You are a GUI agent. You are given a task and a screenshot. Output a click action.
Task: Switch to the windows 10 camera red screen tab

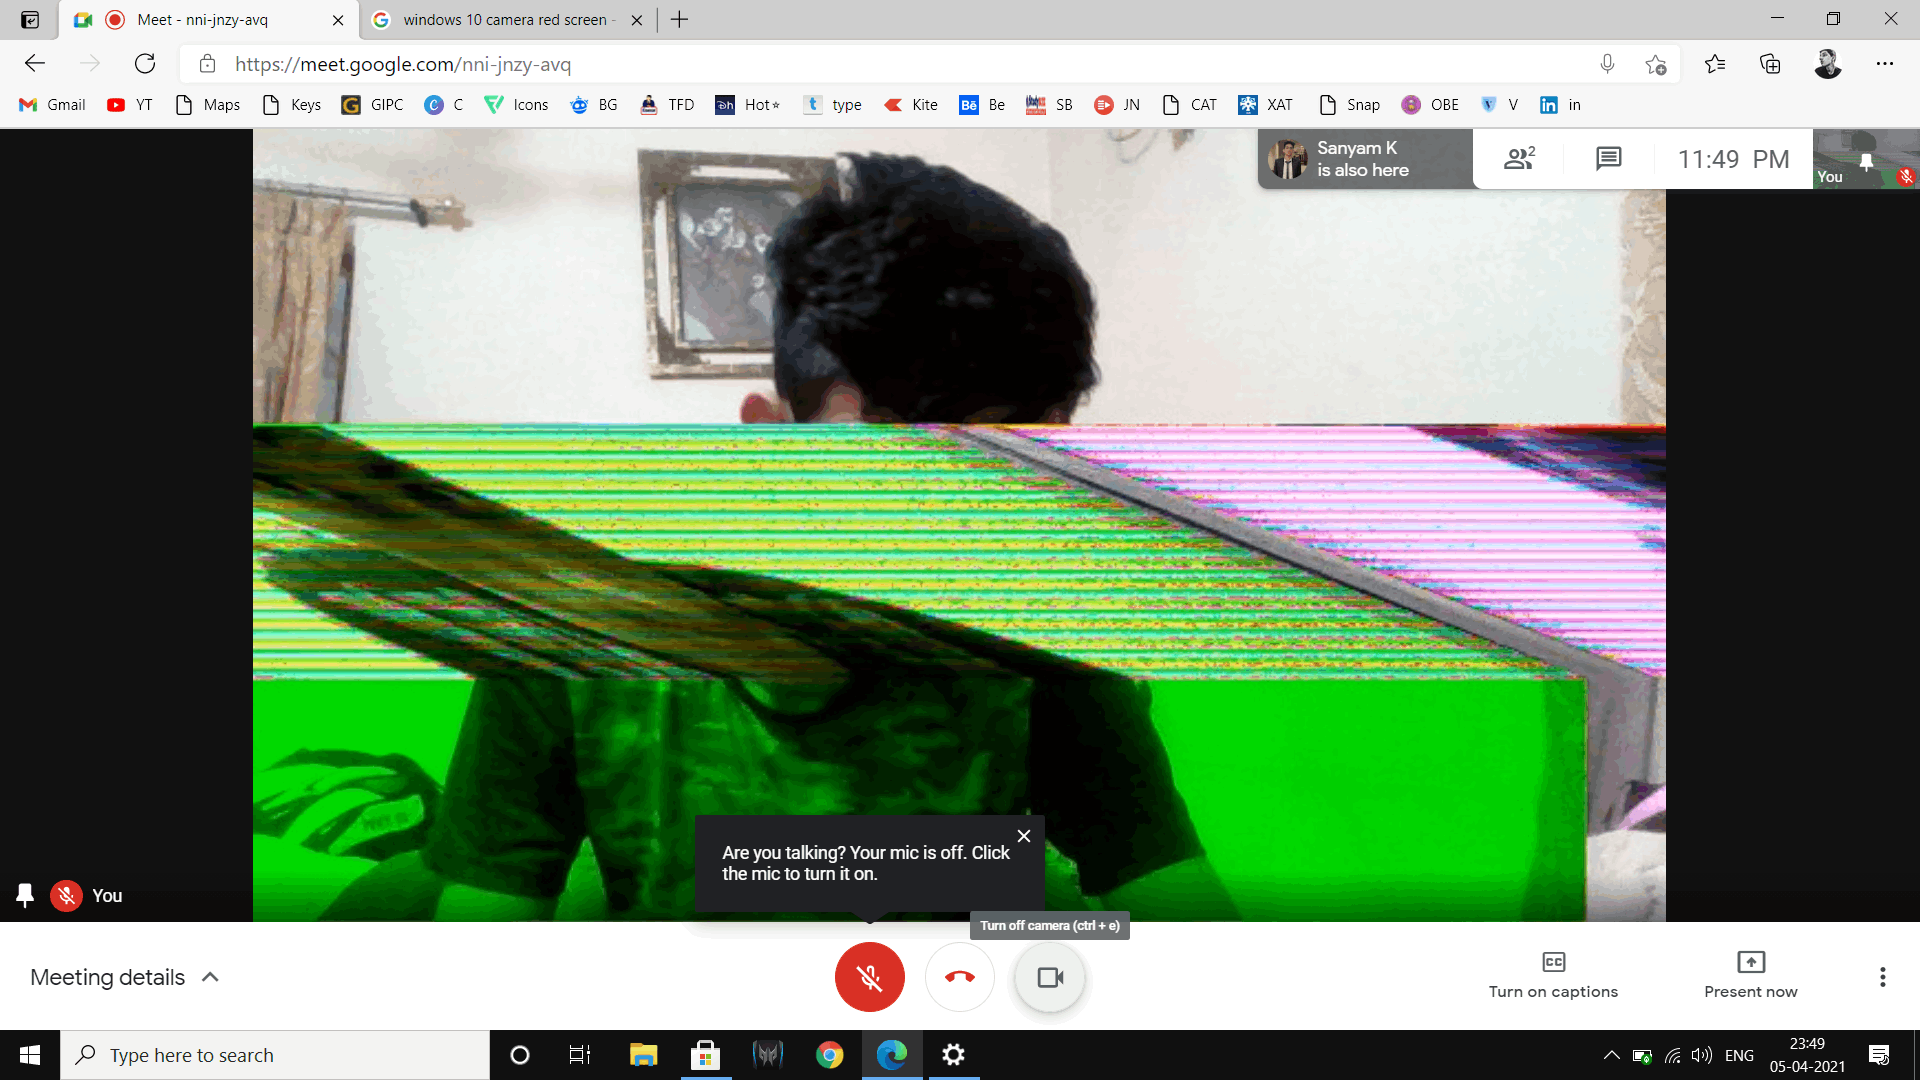(x=505, y=20)
